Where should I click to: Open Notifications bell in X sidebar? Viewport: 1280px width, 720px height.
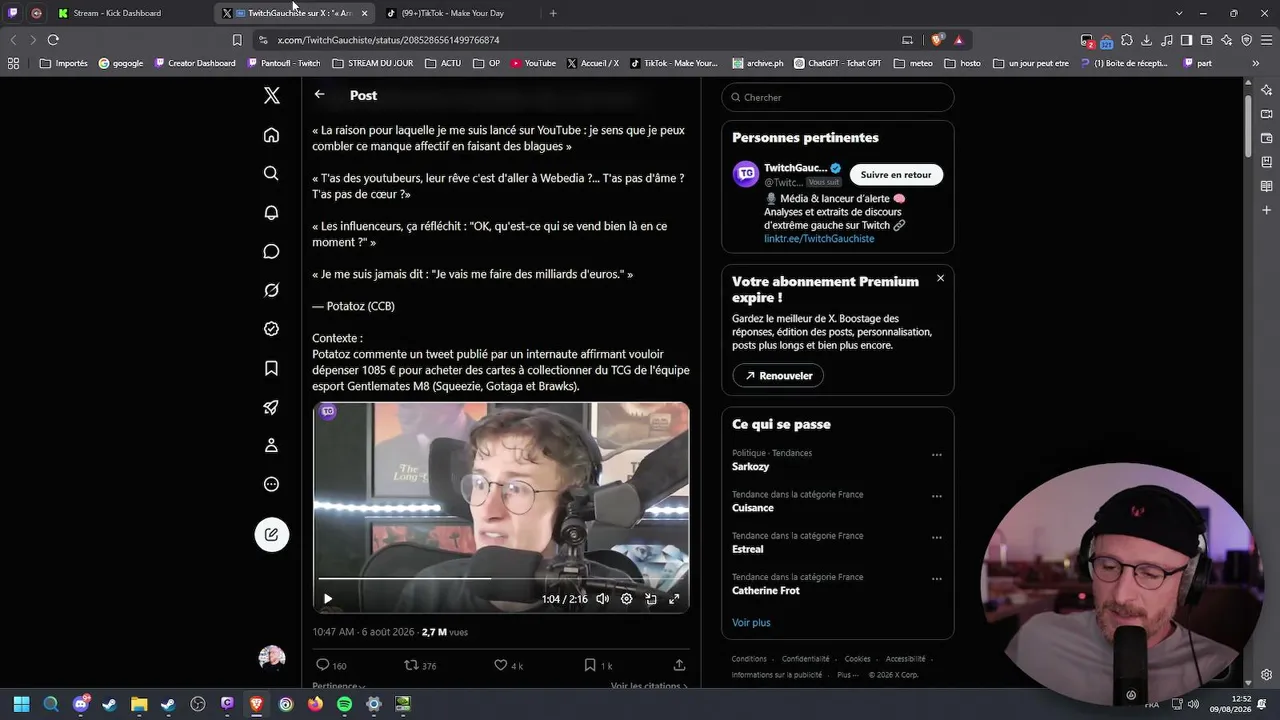271,213
